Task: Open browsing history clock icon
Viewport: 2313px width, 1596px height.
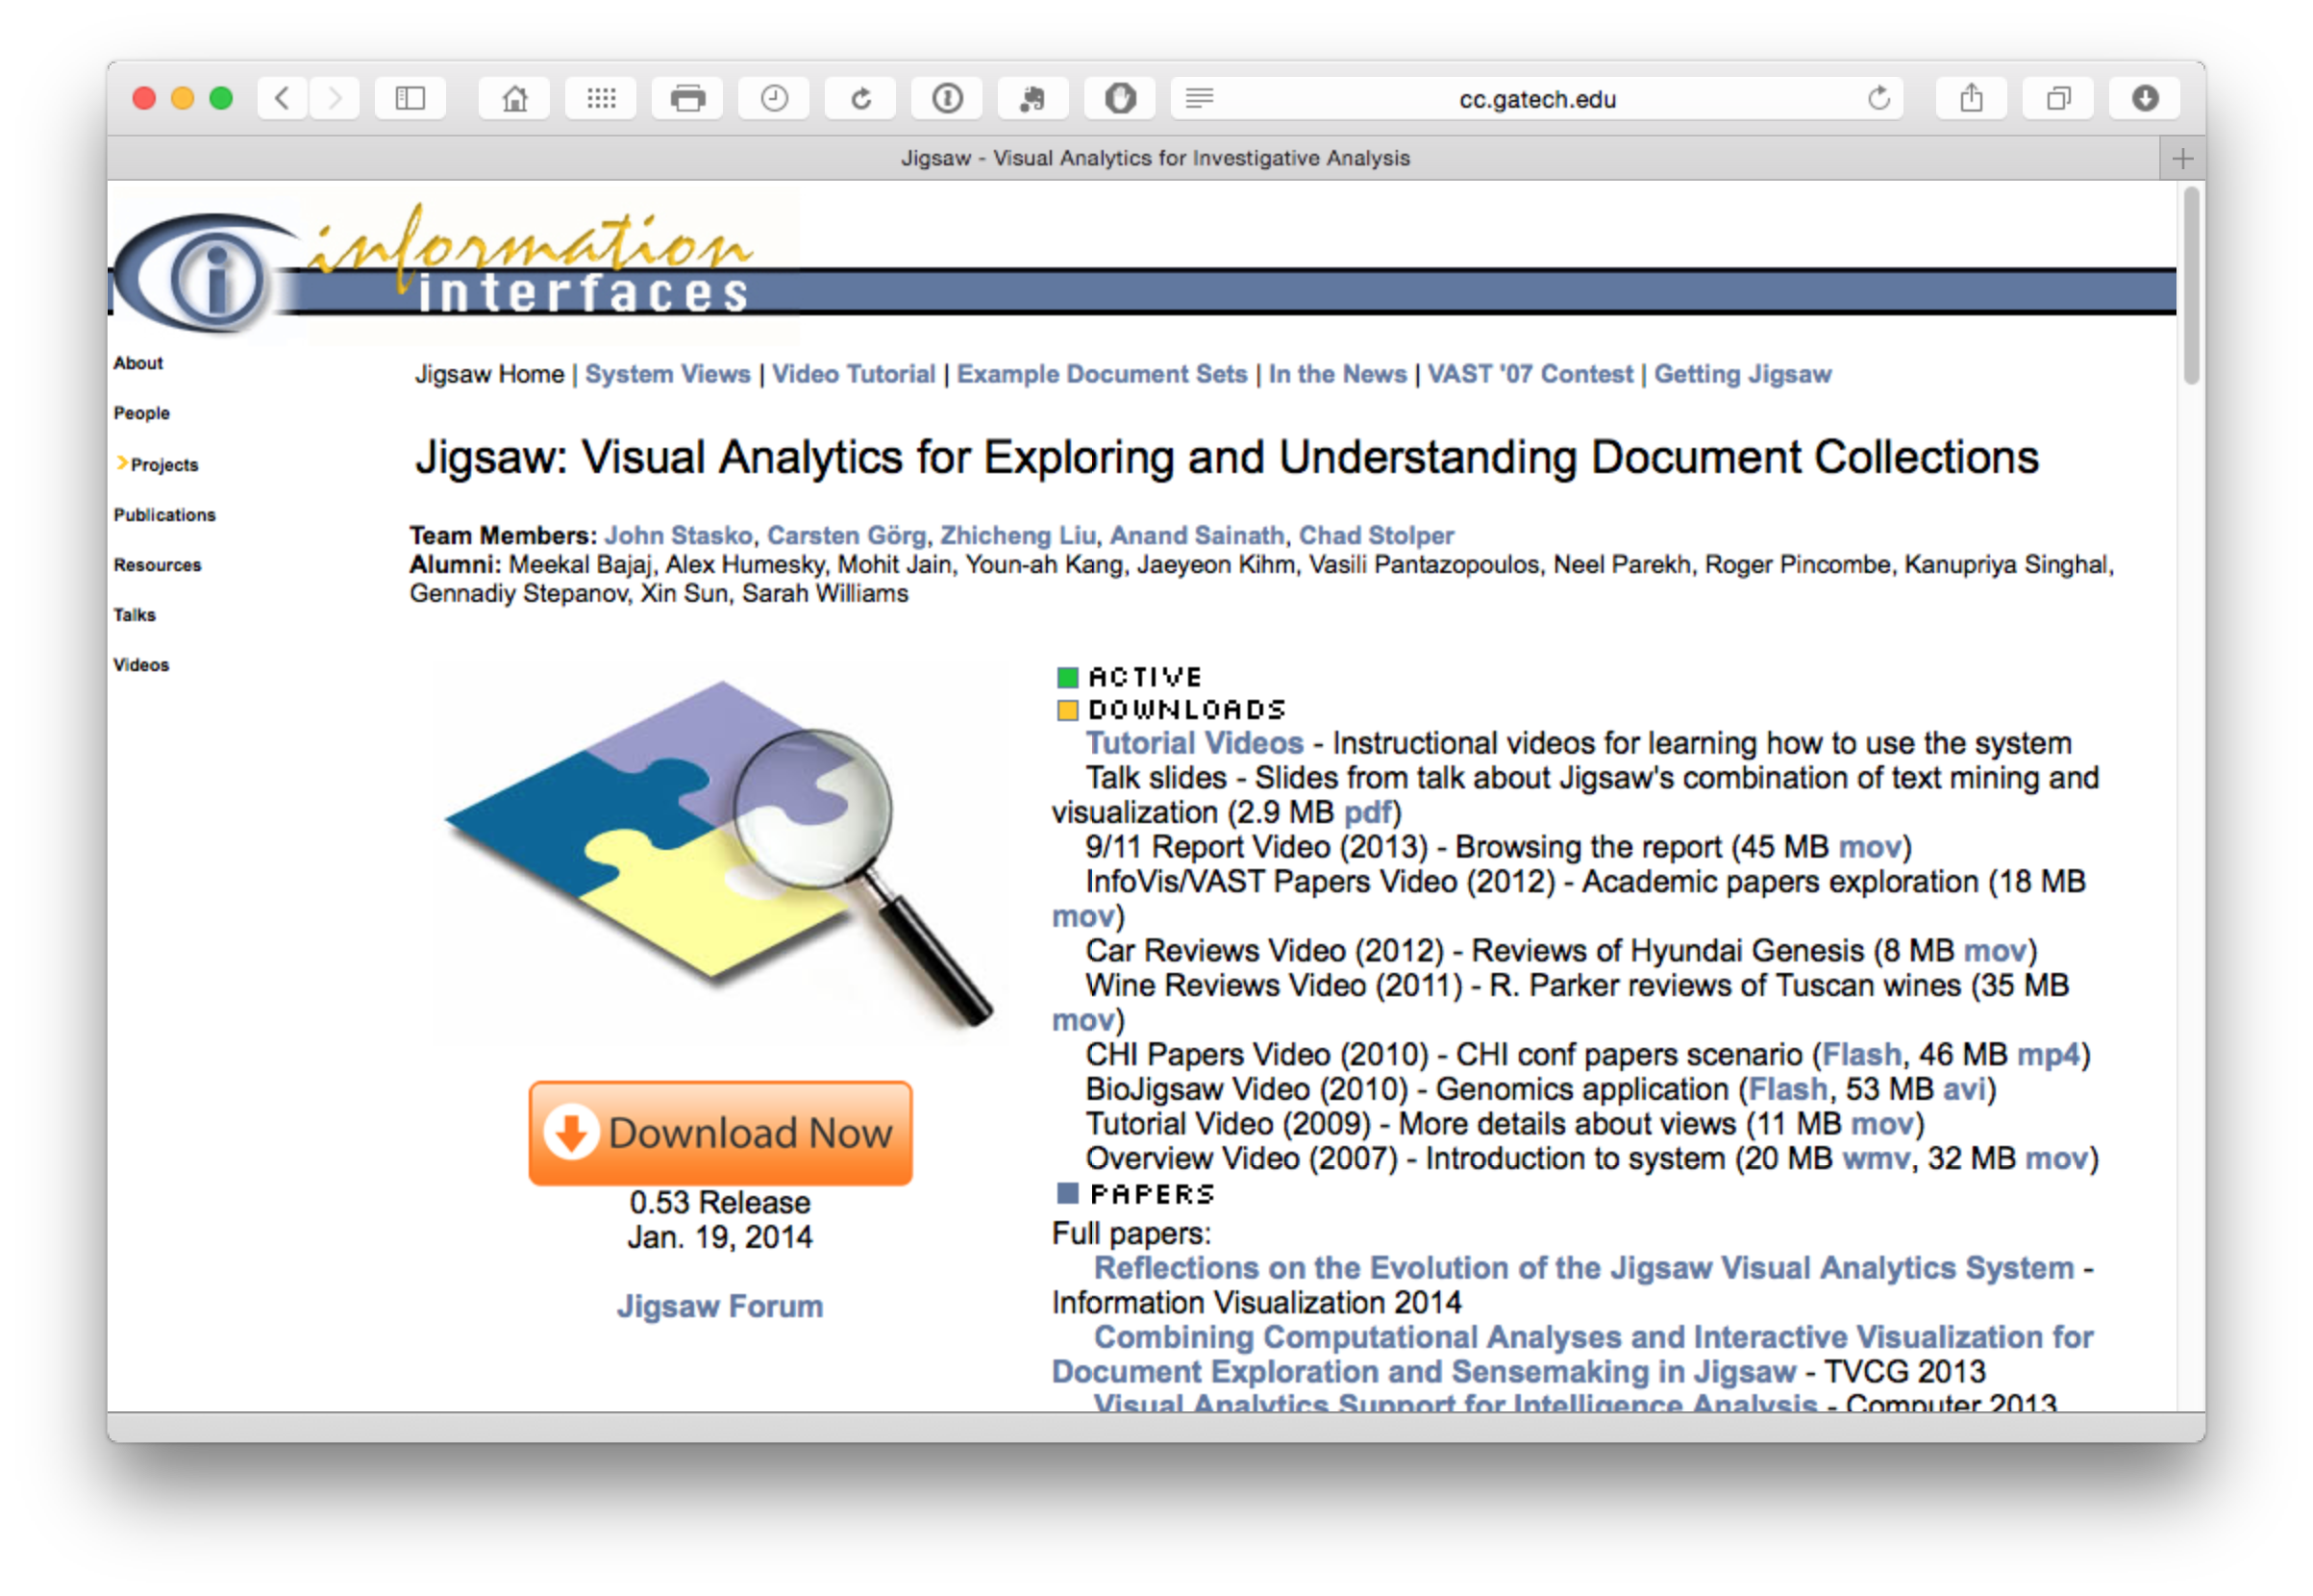Action: 774,98
